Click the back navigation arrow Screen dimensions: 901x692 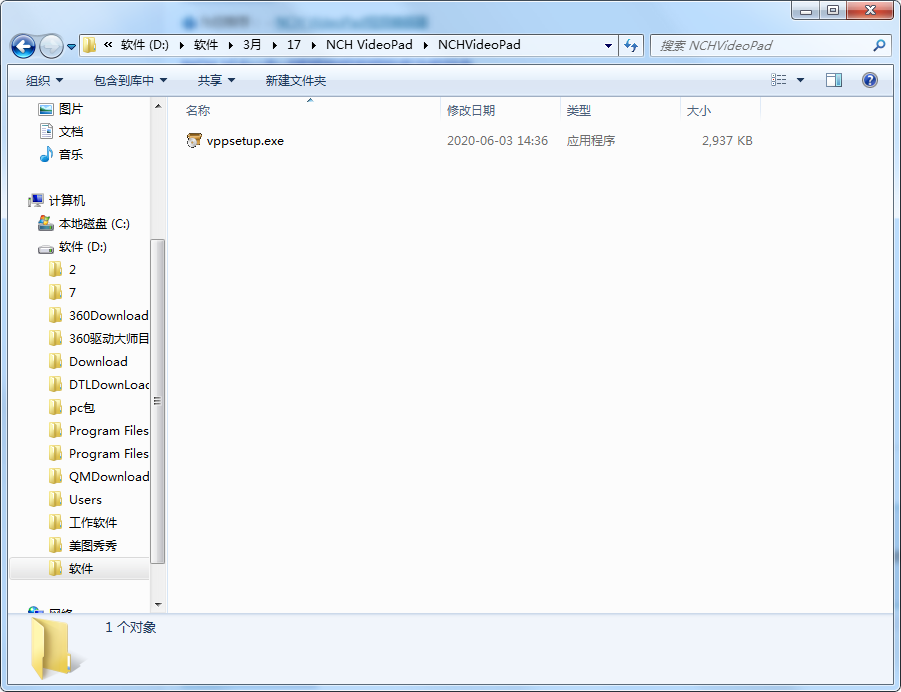[x=22, y=45]
